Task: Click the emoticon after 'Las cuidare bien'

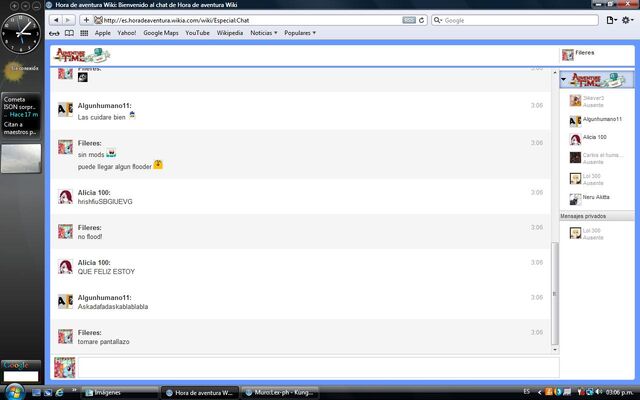Action: 132,116
